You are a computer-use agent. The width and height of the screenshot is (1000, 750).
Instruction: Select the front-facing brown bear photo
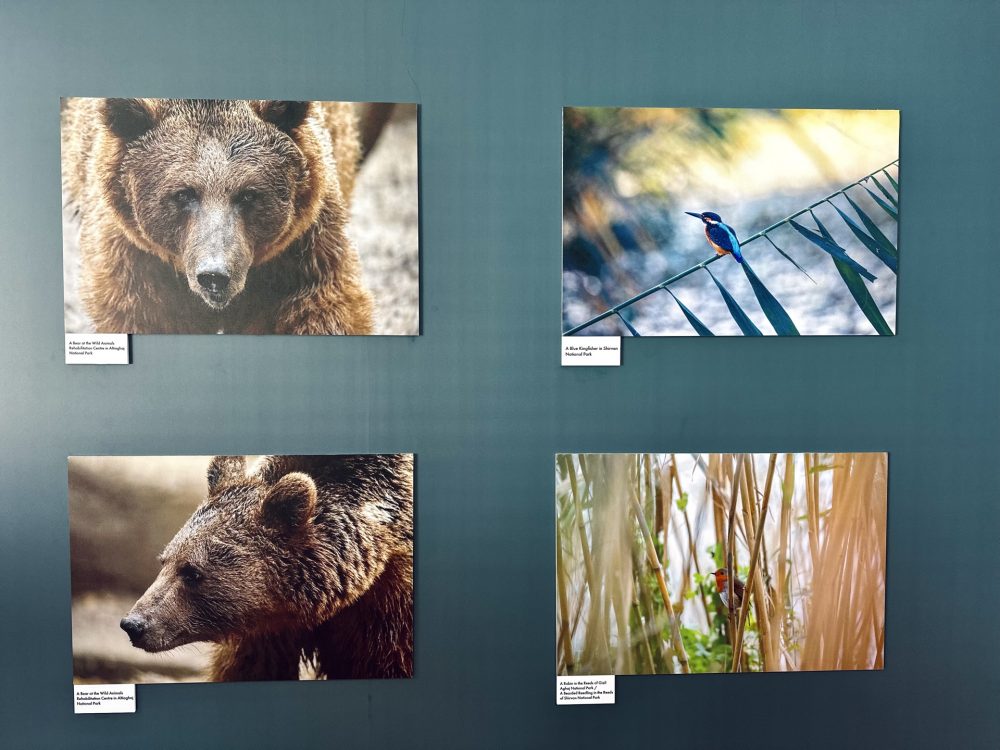point(240,216)
